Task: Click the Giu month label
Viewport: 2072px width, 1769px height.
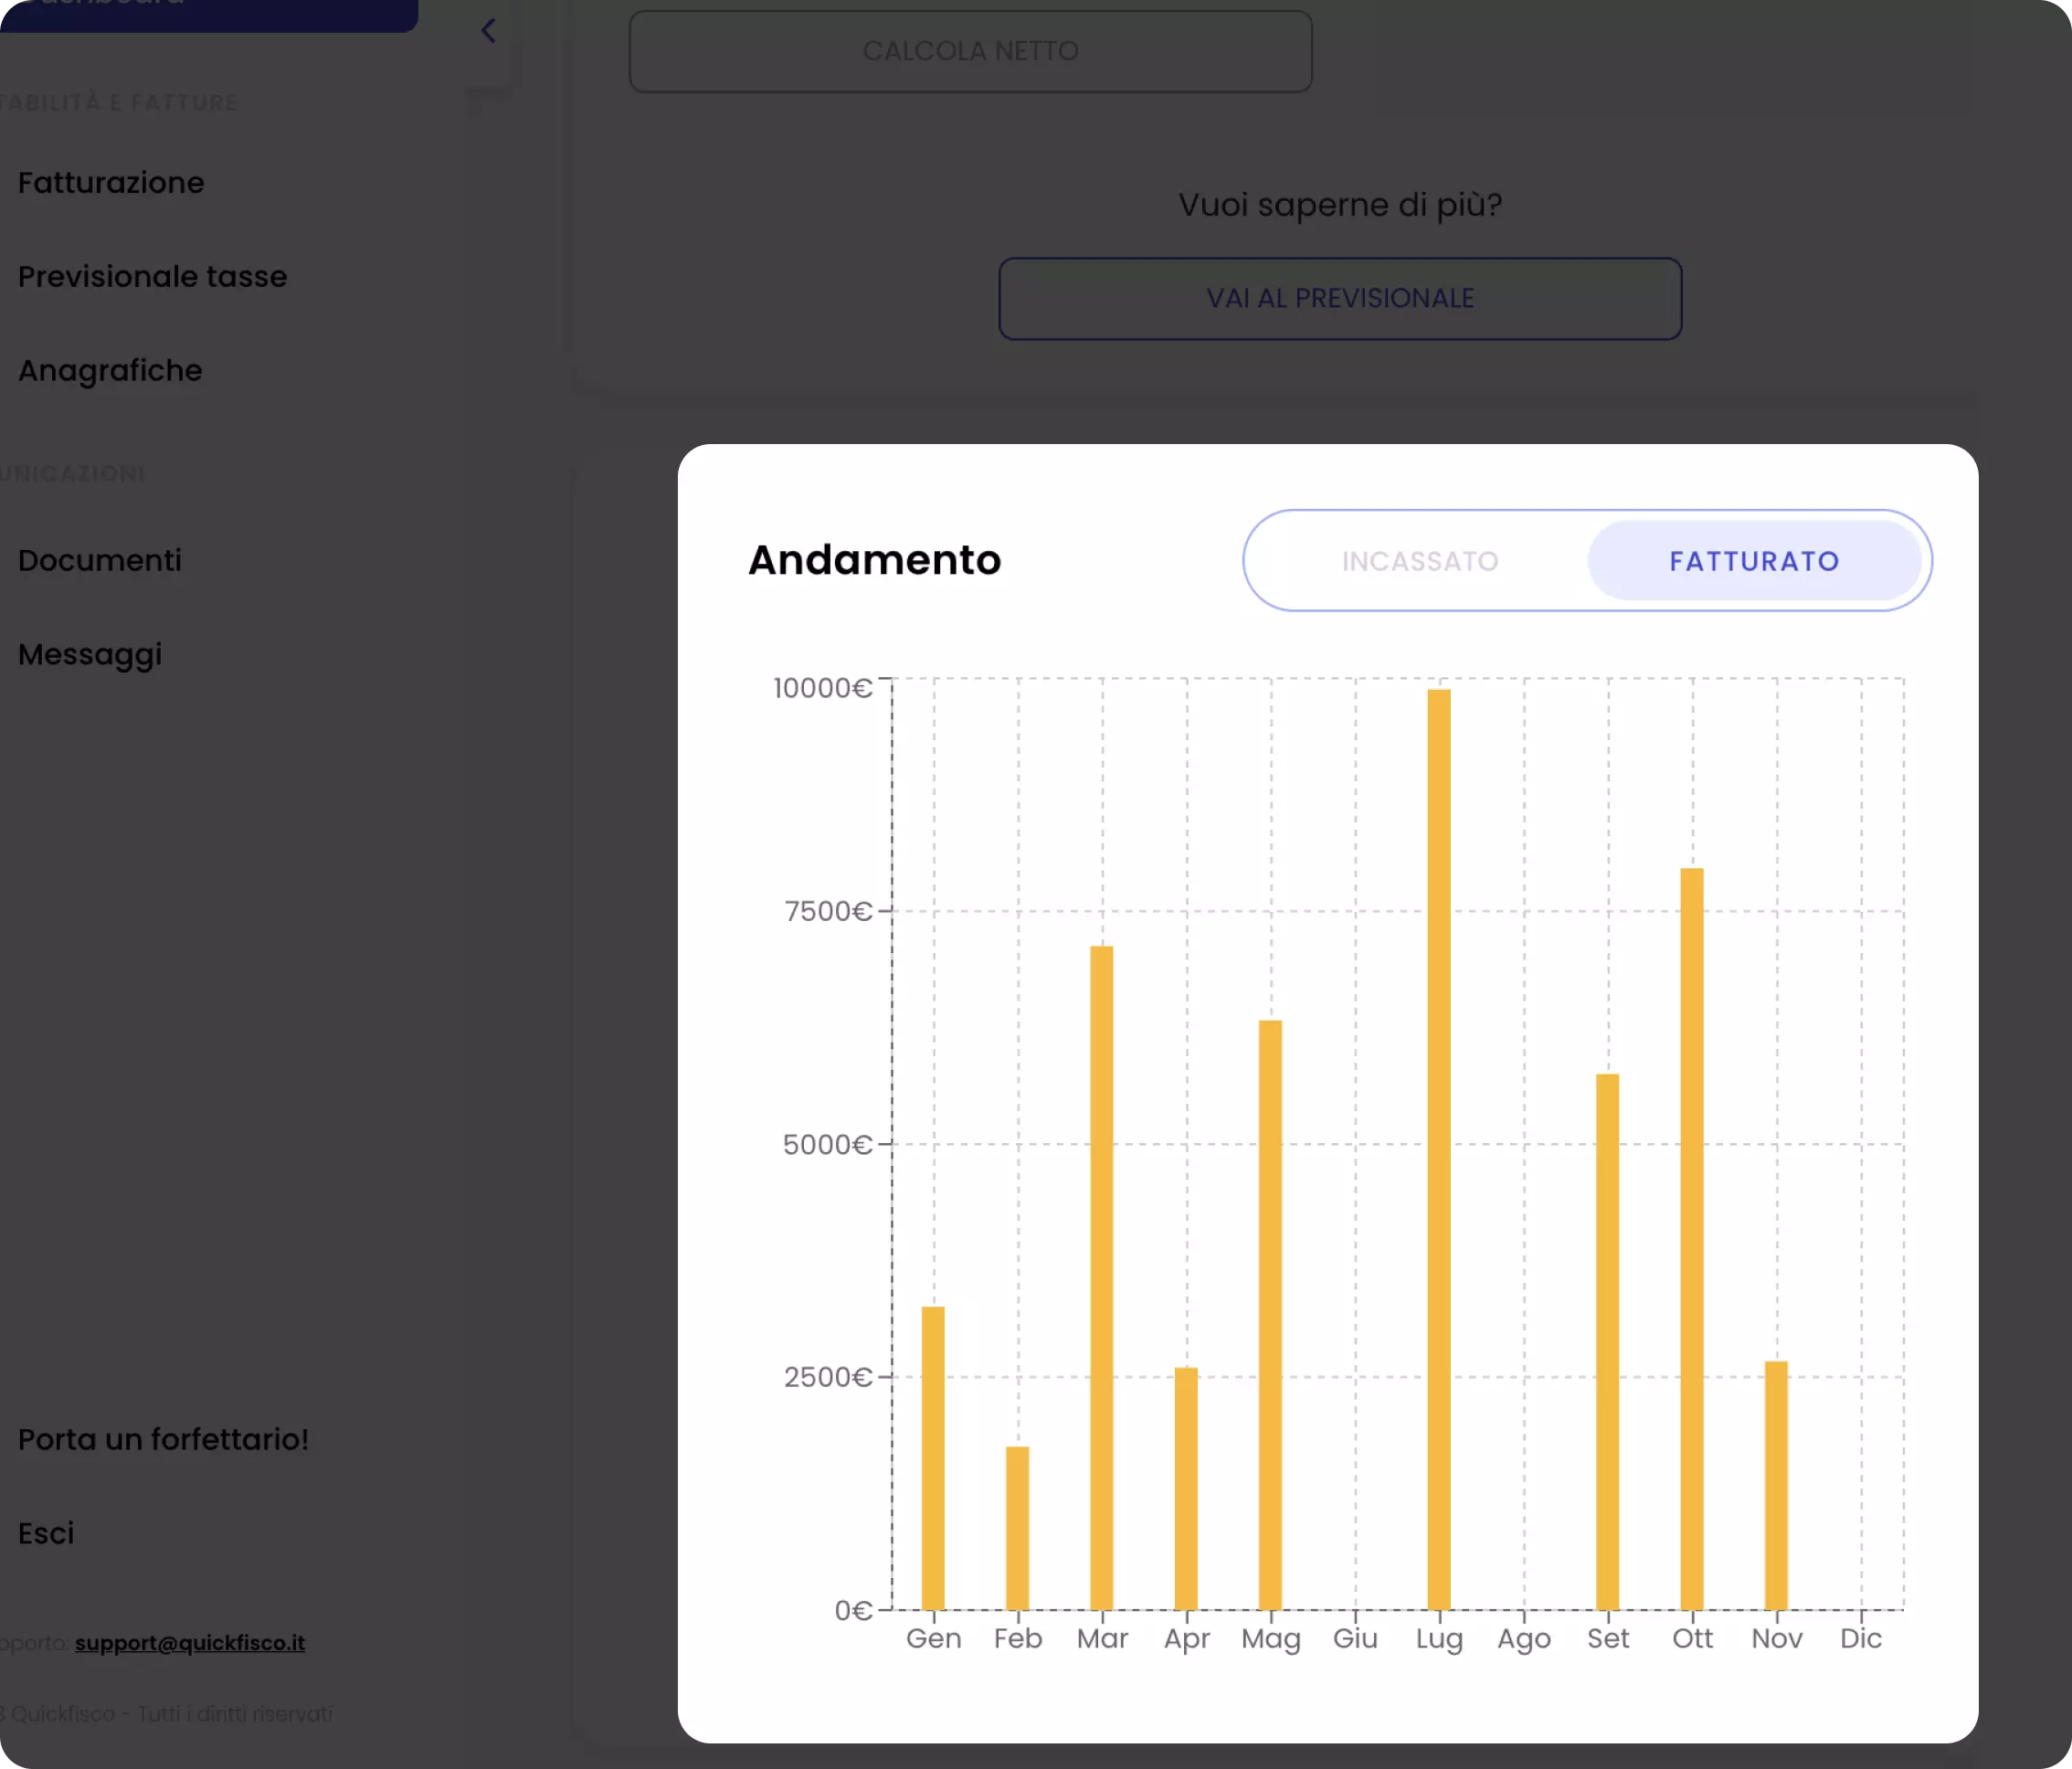Action: coord(1355,1638)
